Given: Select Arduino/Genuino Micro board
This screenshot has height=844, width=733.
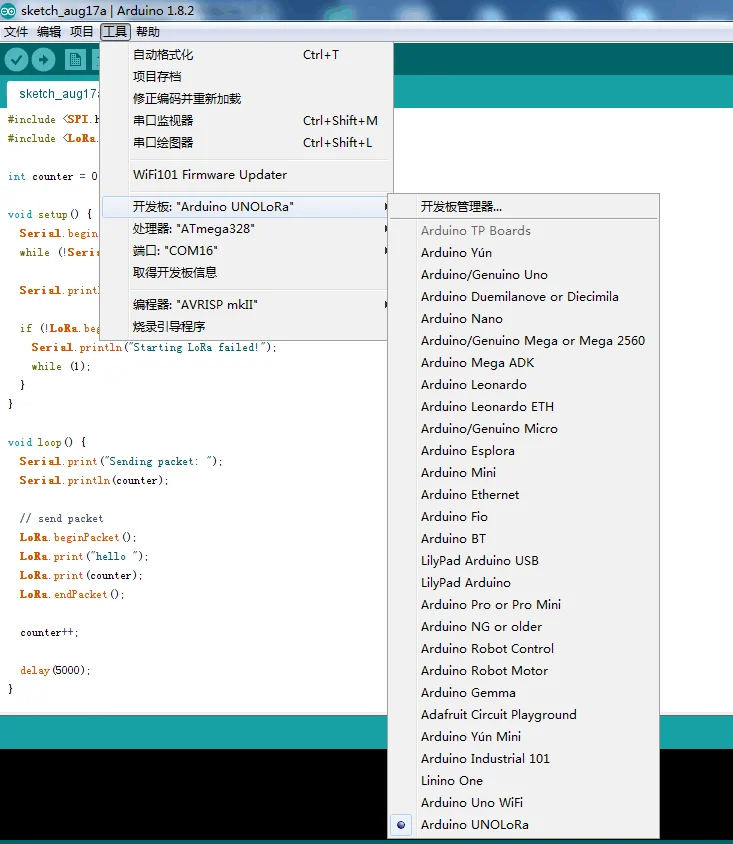Looking at the screenshot, I should click(523, 429).
